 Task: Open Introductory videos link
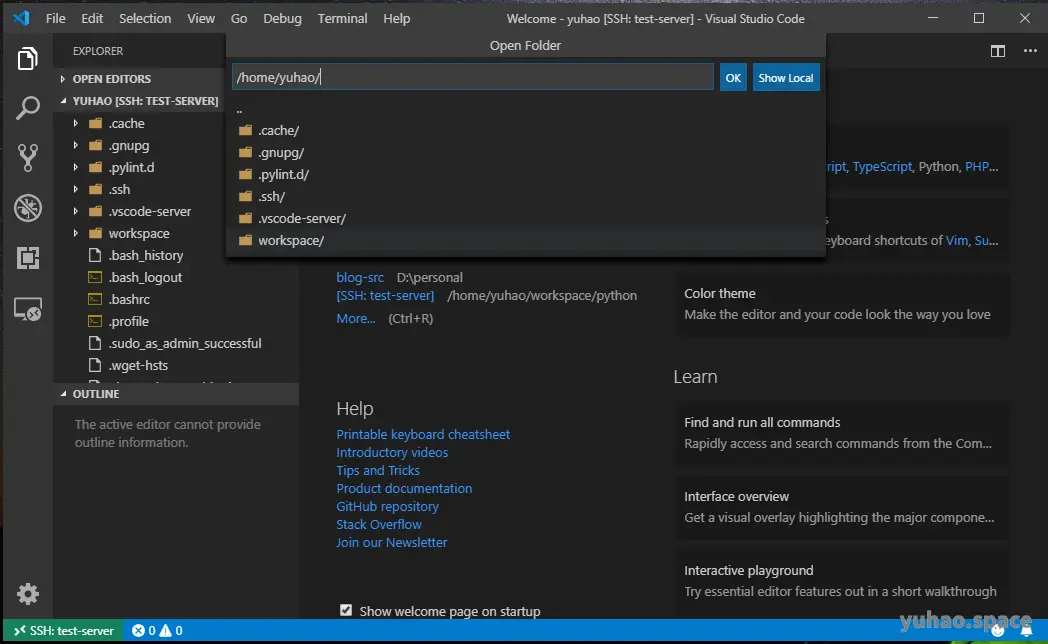coord(392,452)
